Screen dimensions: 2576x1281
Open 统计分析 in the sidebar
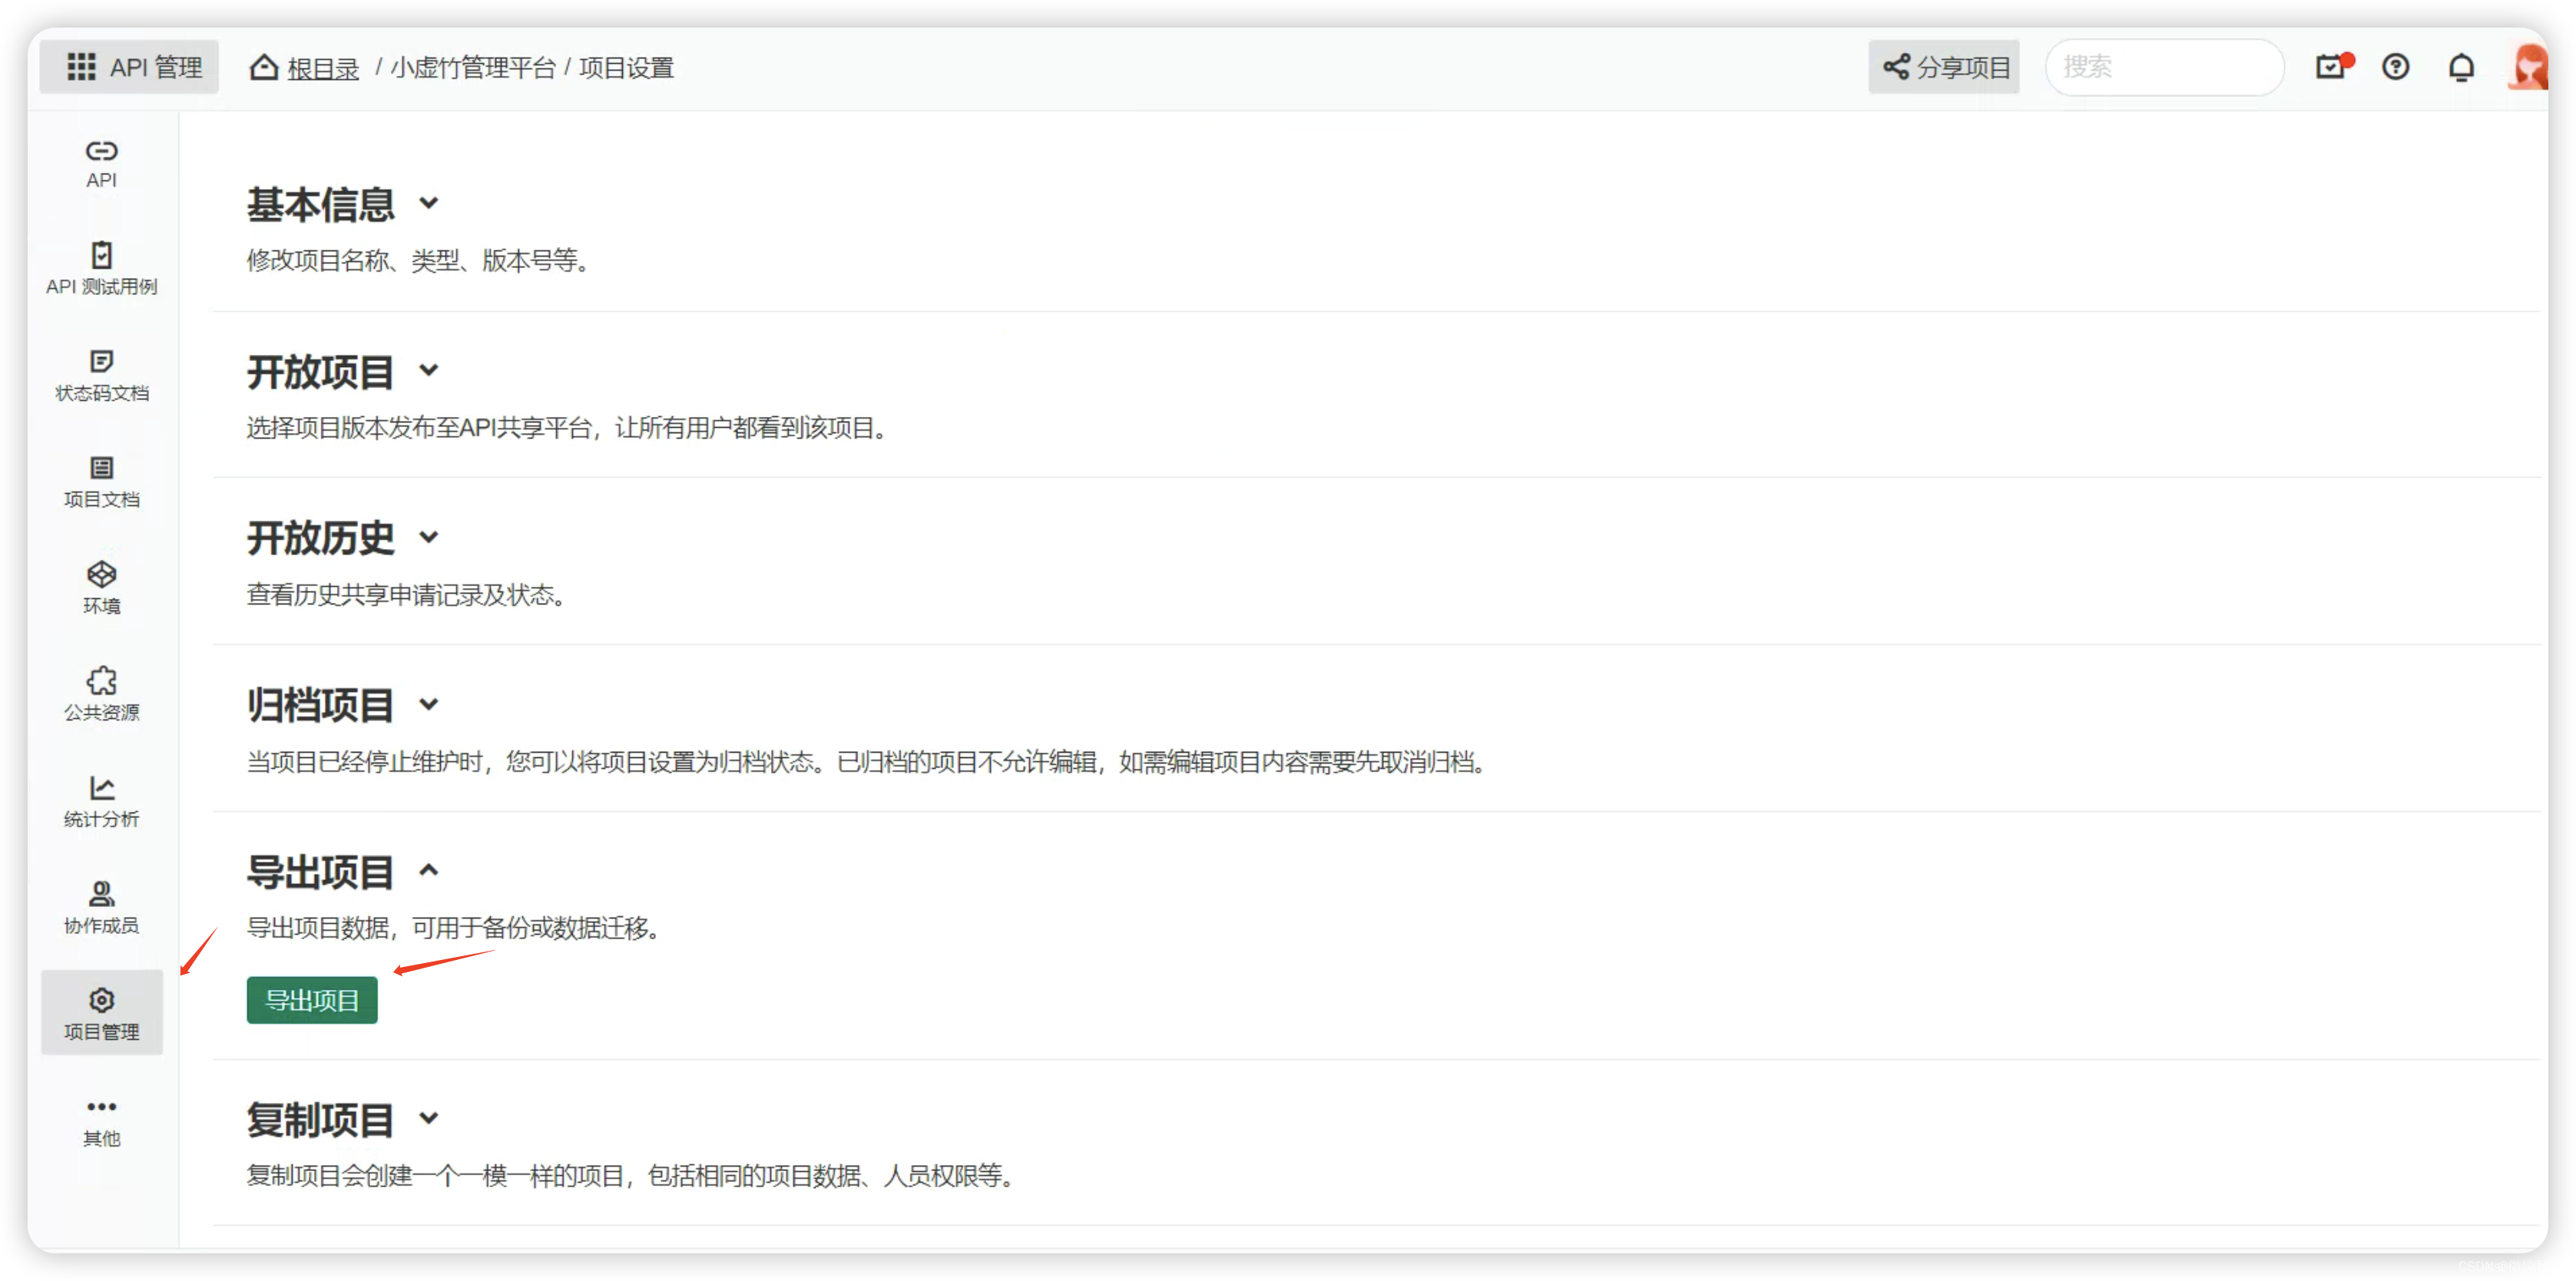pos(101,802)
